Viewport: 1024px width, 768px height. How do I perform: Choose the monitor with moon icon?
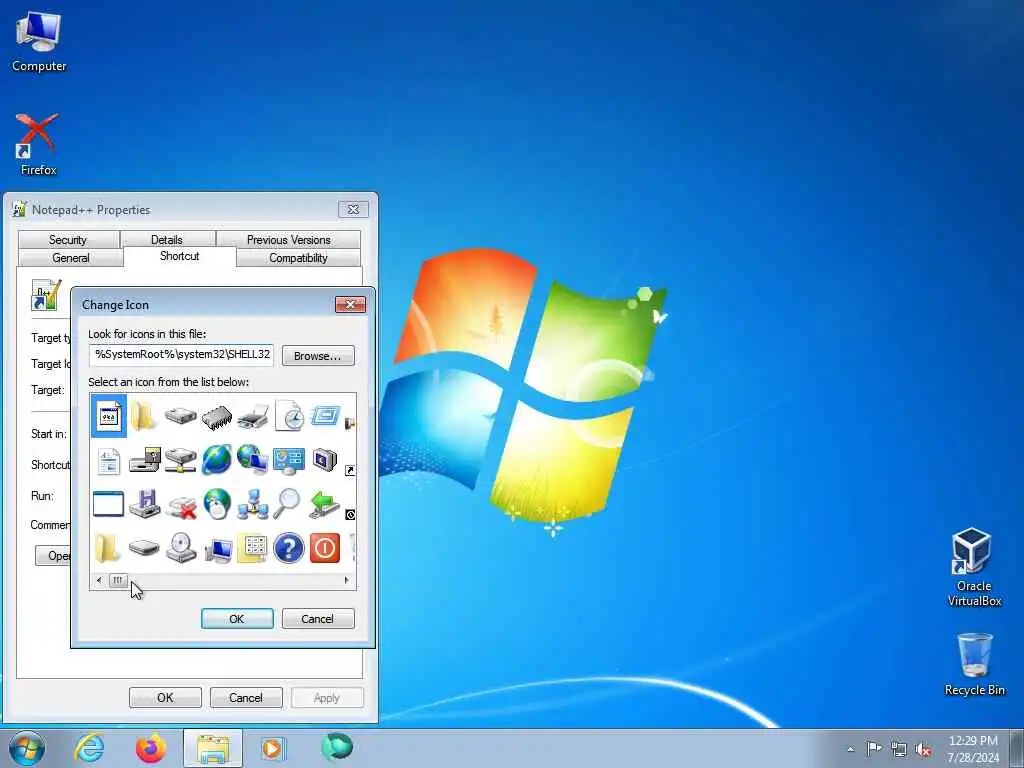pyautogui.click(x=325, y=460)
